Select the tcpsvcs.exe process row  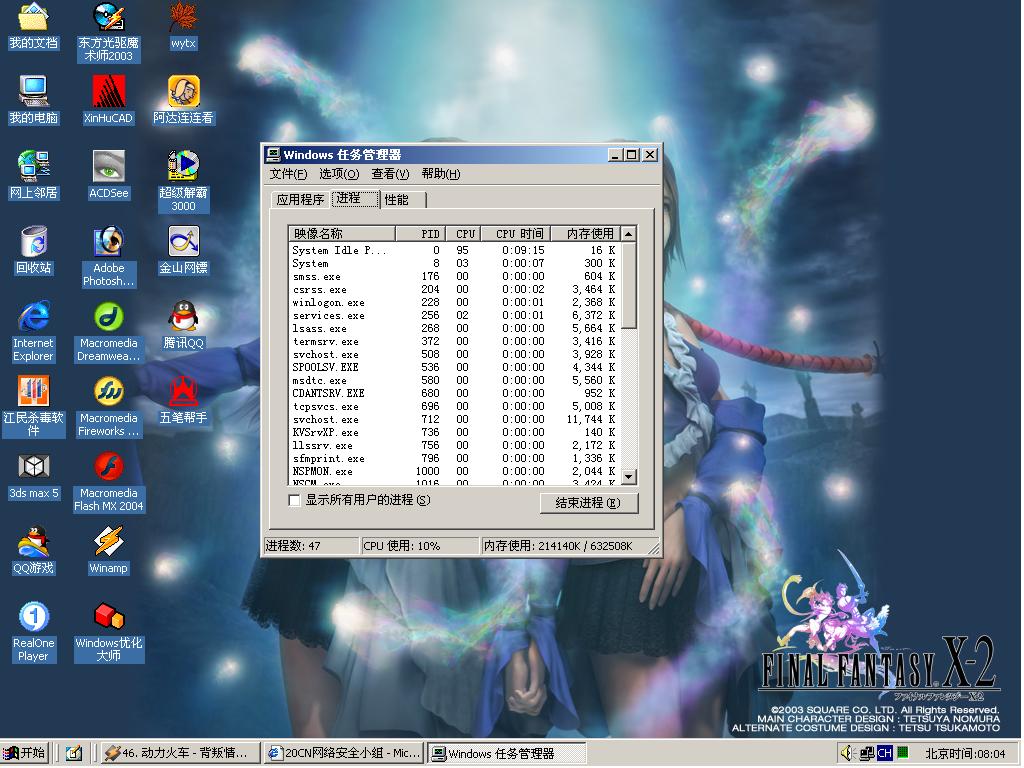(455, 406)
